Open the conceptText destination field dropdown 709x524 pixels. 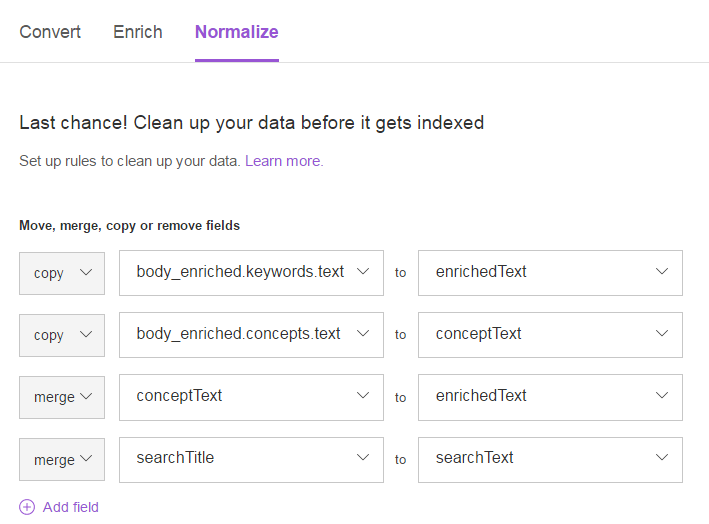(550, 334)
